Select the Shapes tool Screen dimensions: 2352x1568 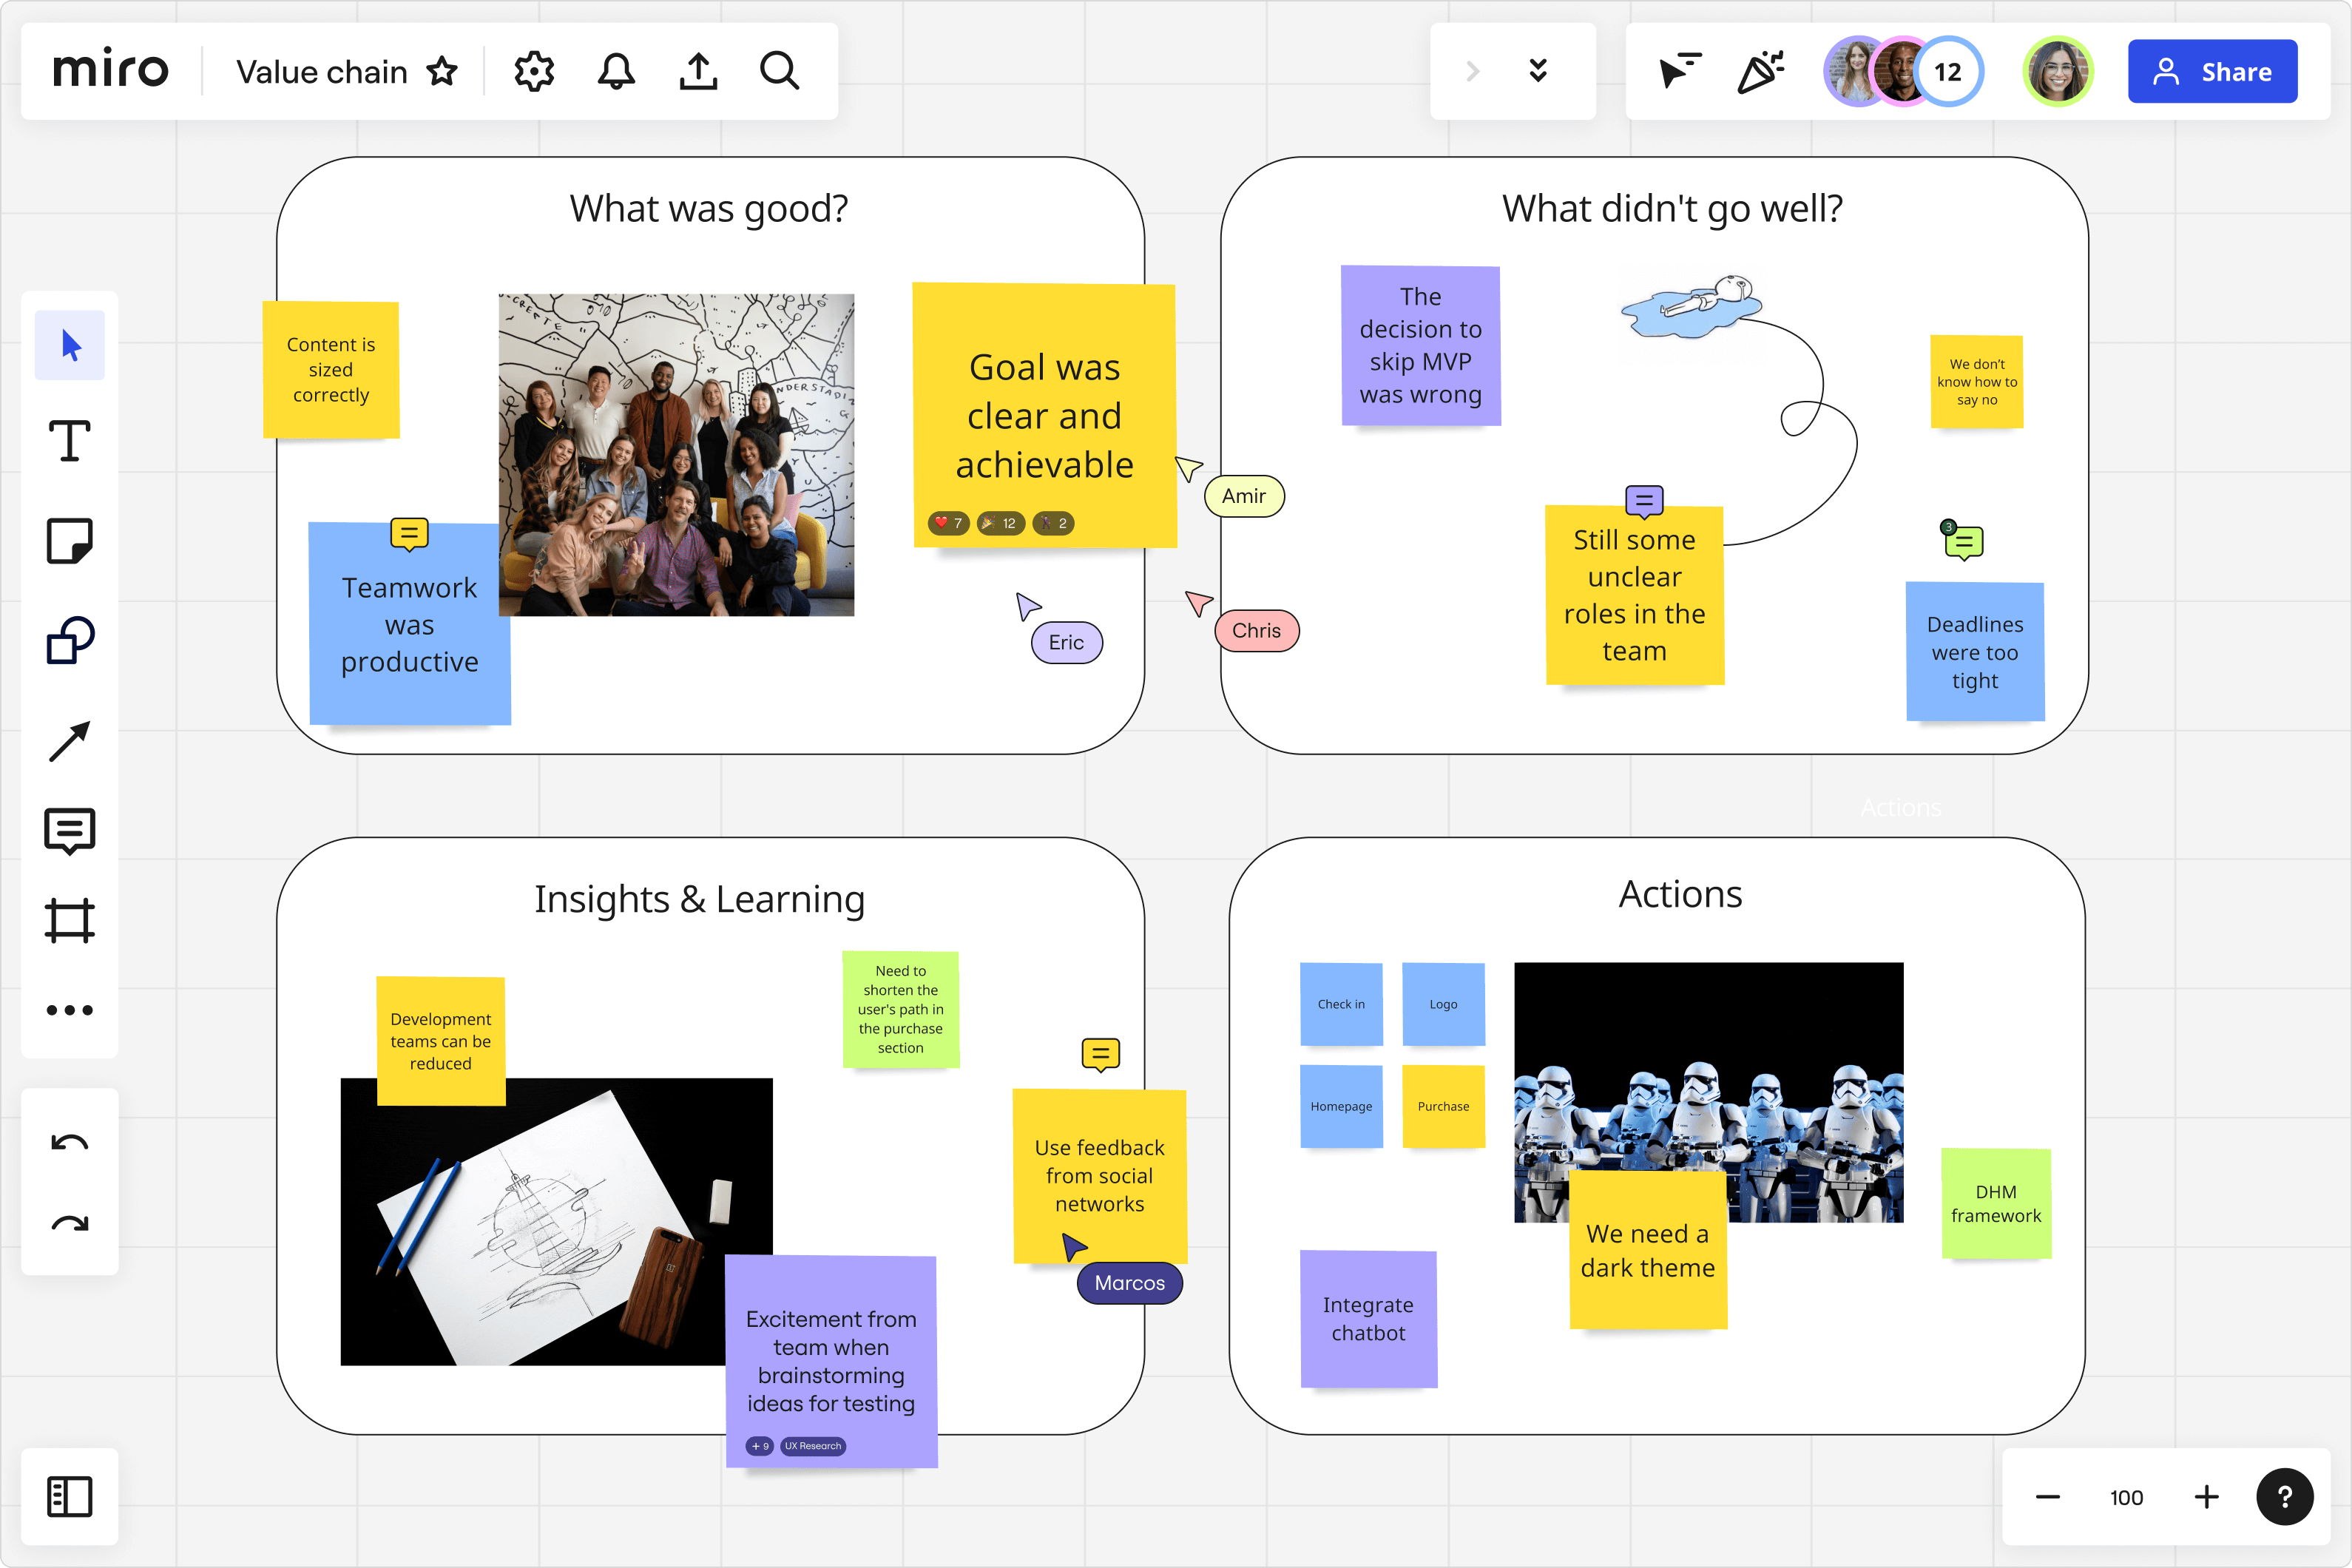pyautogui.click(x=69, y=640)
